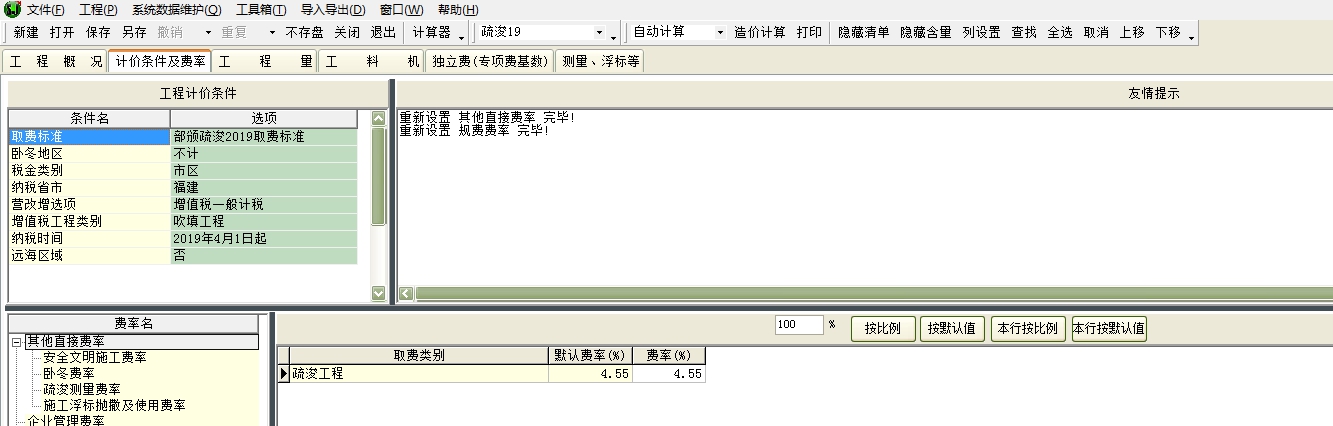Screen dimensions: 1333x426
Task: Open the 工程(P) menu
Action: coord(98,10)
